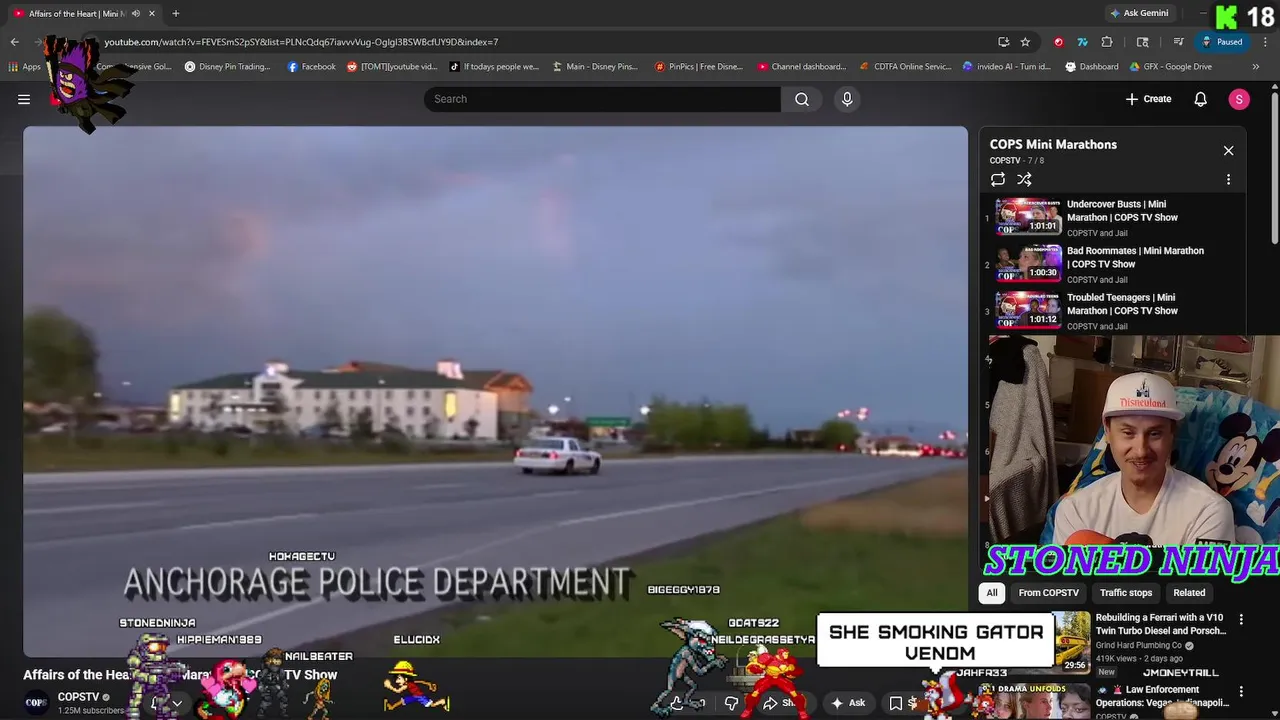Select the Traffic stops filter chip

1126,593
